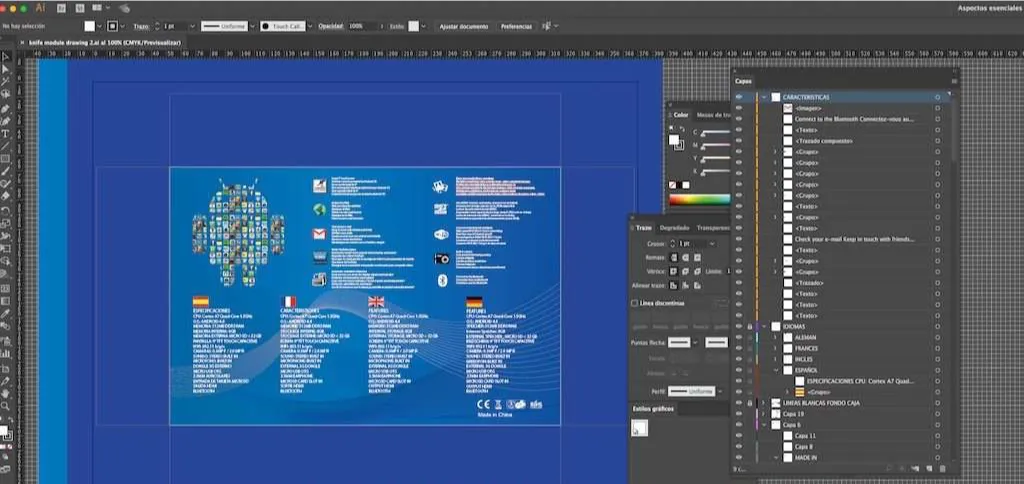Open the arrange documents icon
This screenshot has width=1024, height=484.
tap(98, 8)
